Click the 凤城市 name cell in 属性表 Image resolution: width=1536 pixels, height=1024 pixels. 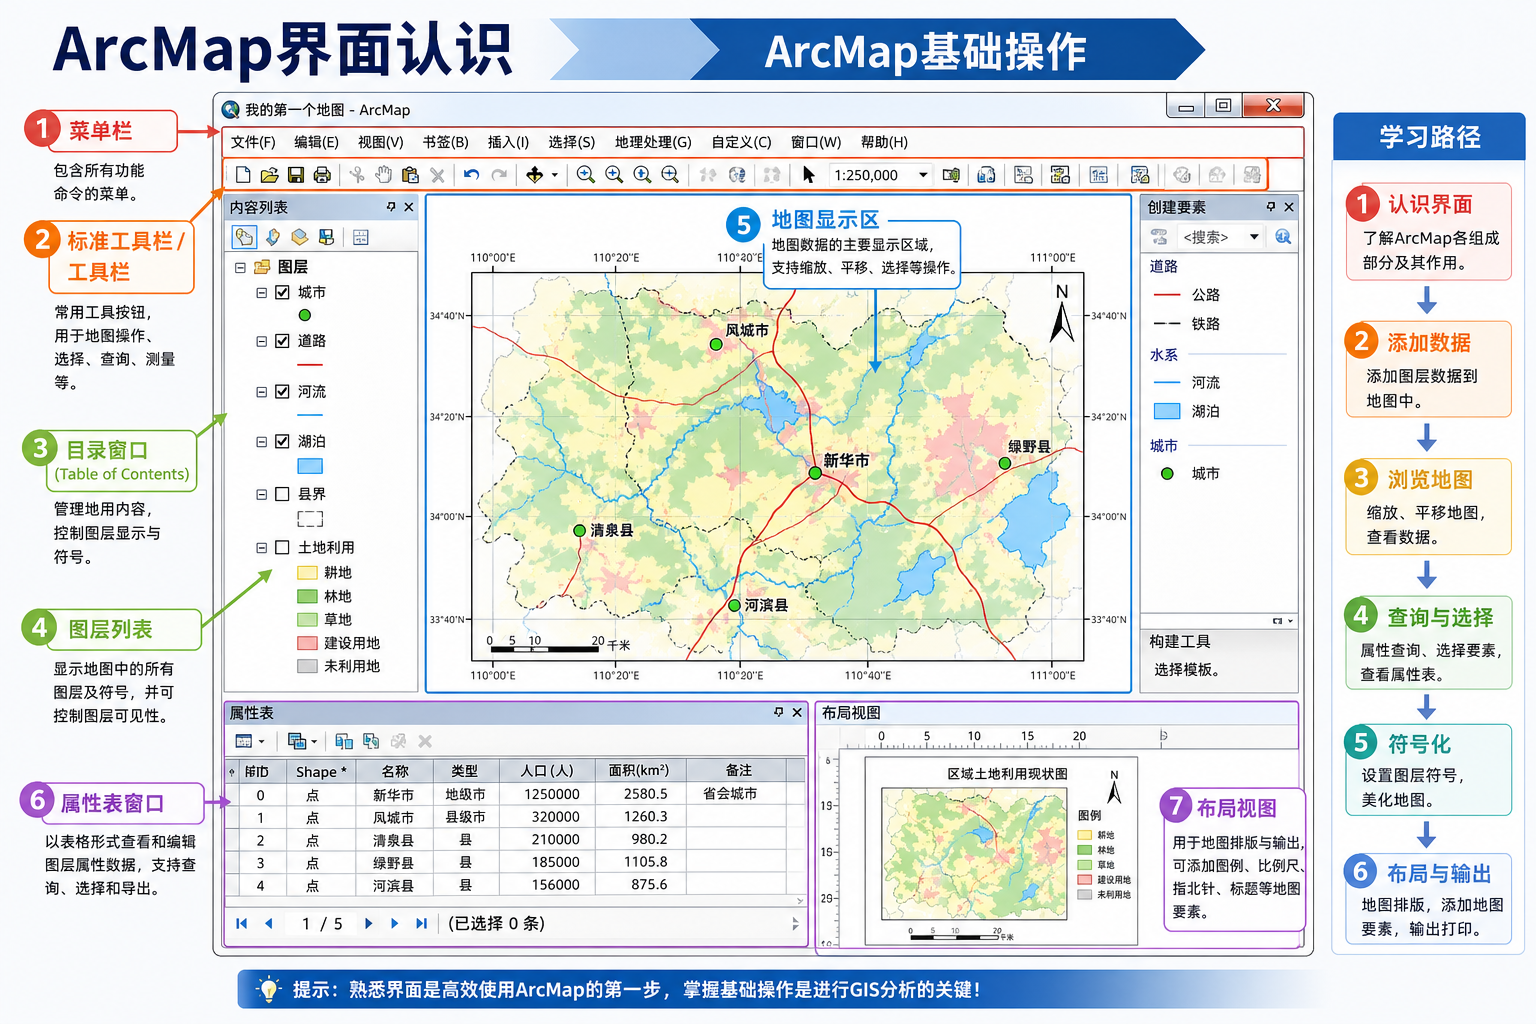(x=393, y=817)
